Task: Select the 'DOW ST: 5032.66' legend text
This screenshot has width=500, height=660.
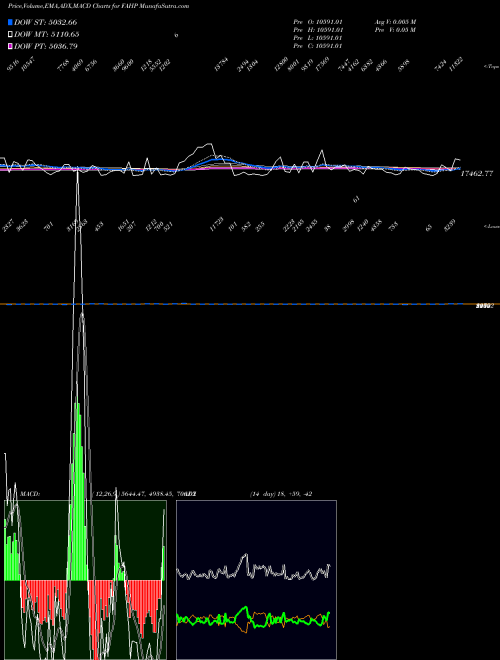Action: point(45,22)
